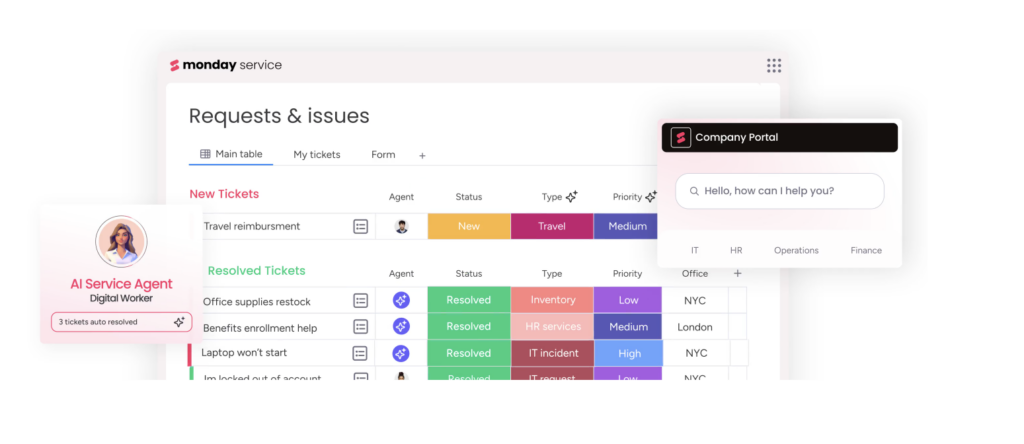Click AI agent icon on Laptop won't start row
Screen dimensions: 1024x444
pos(401,353)
